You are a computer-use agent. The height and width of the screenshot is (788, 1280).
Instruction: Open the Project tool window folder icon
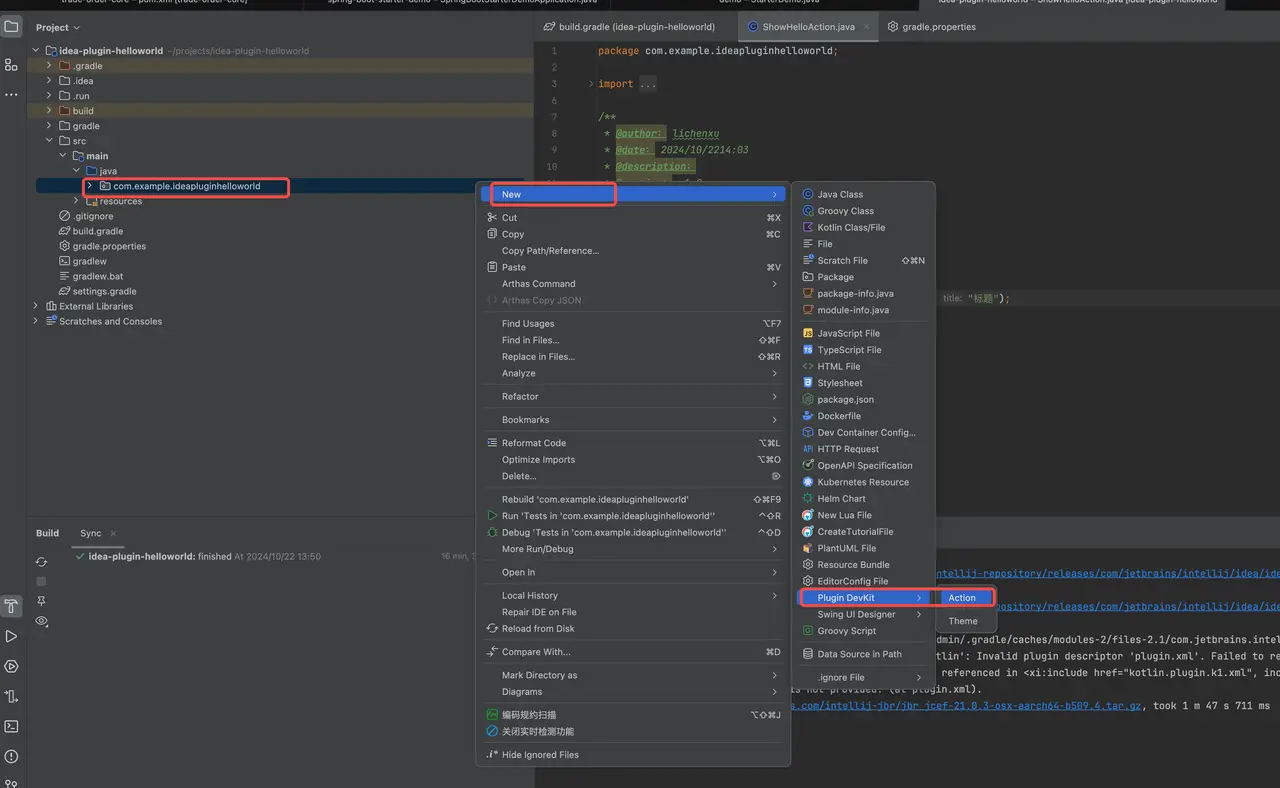[x=11, y=27]
